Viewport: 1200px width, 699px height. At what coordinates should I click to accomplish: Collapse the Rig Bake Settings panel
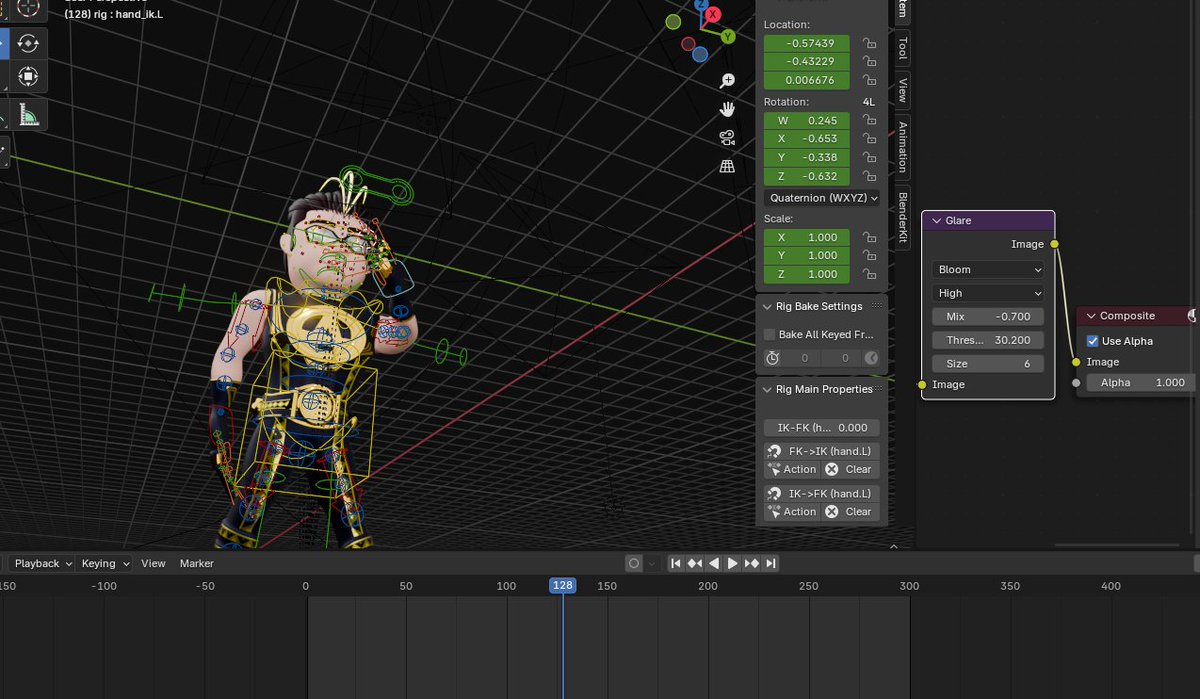pyautogui.click(x=767, y=306)
